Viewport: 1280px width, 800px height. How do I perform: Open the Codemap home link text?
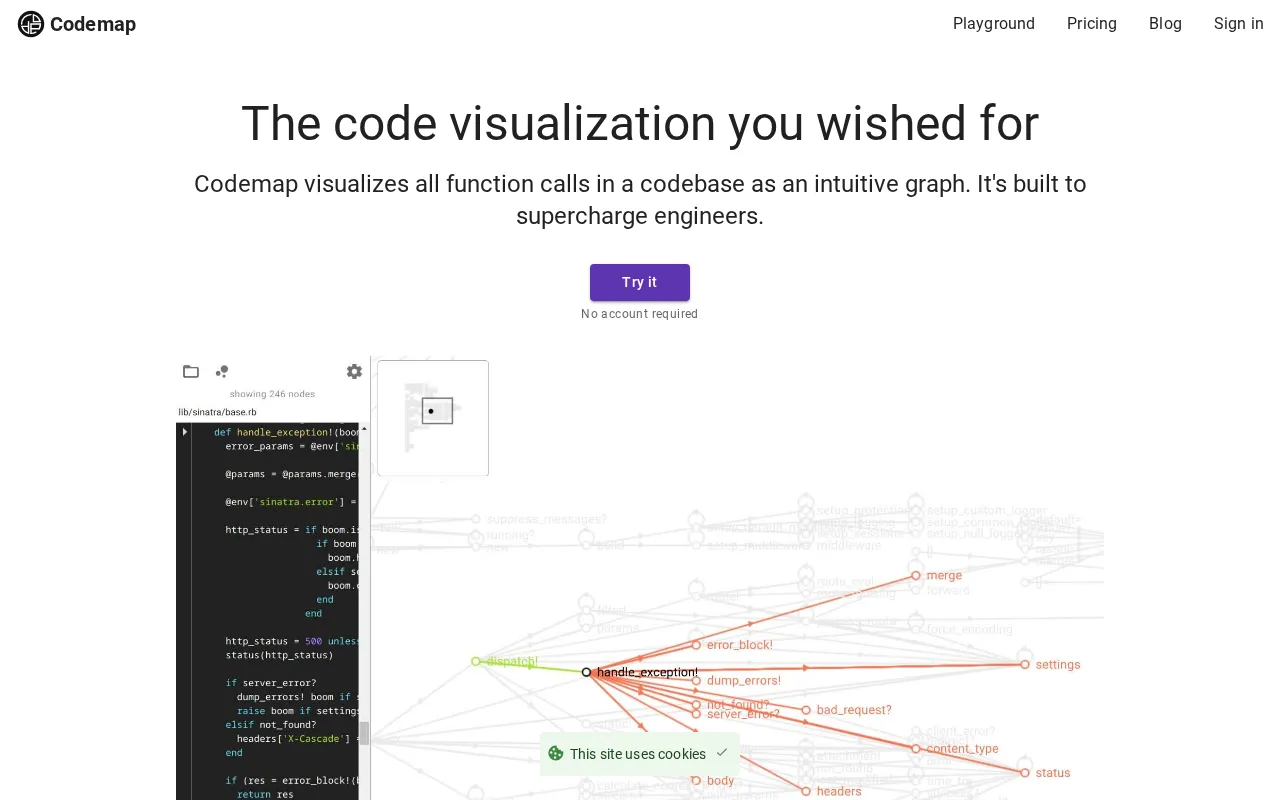(x=93, y=24)
